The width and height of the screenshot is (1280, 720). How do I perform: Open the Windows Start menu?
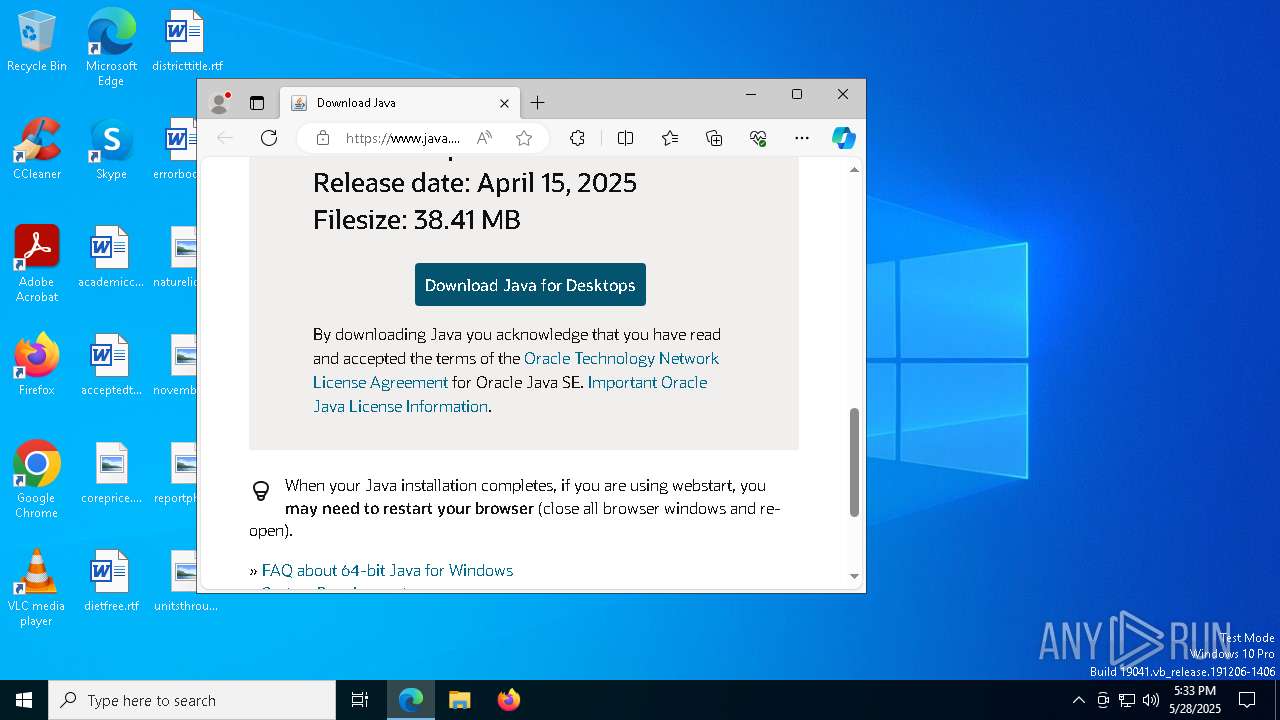click(x=24, y=700)
